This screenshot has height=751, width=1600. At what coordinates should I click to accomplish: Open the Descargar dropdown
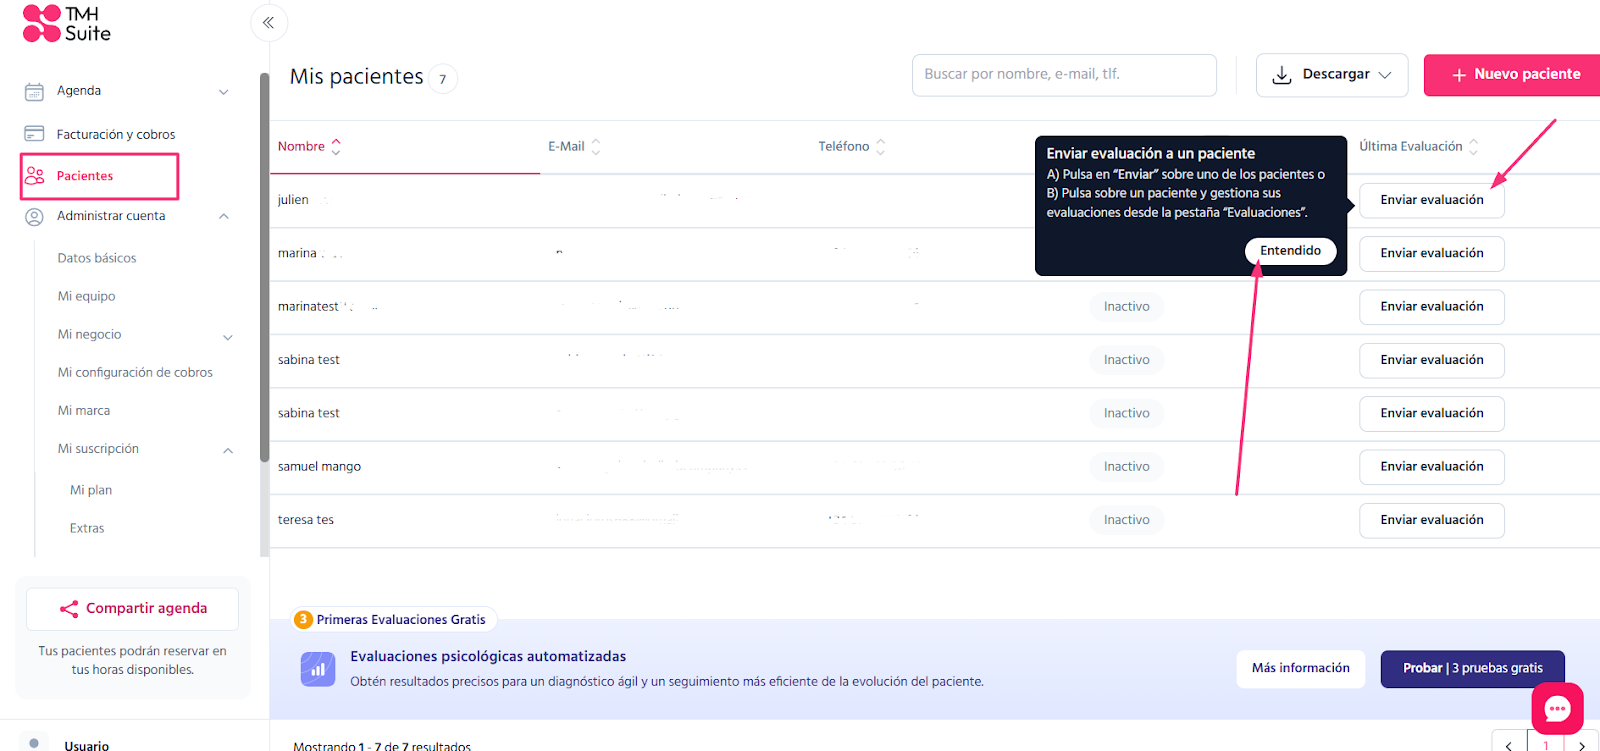pos(1332,75)
